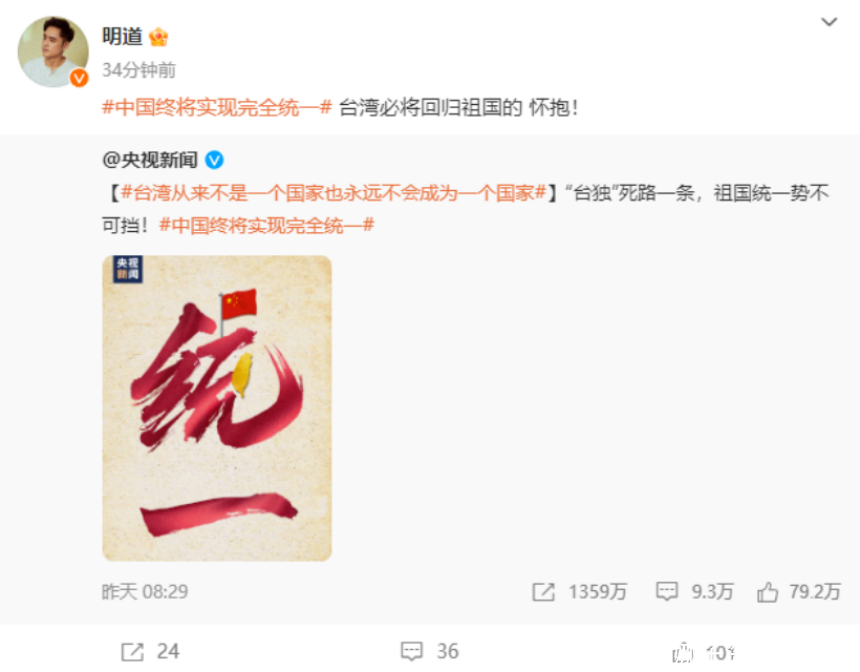This screenshot has width=860, height=672.
Task: Enlarge the 统一 calligraphy image thumbnail
Action: coord(217,408)
